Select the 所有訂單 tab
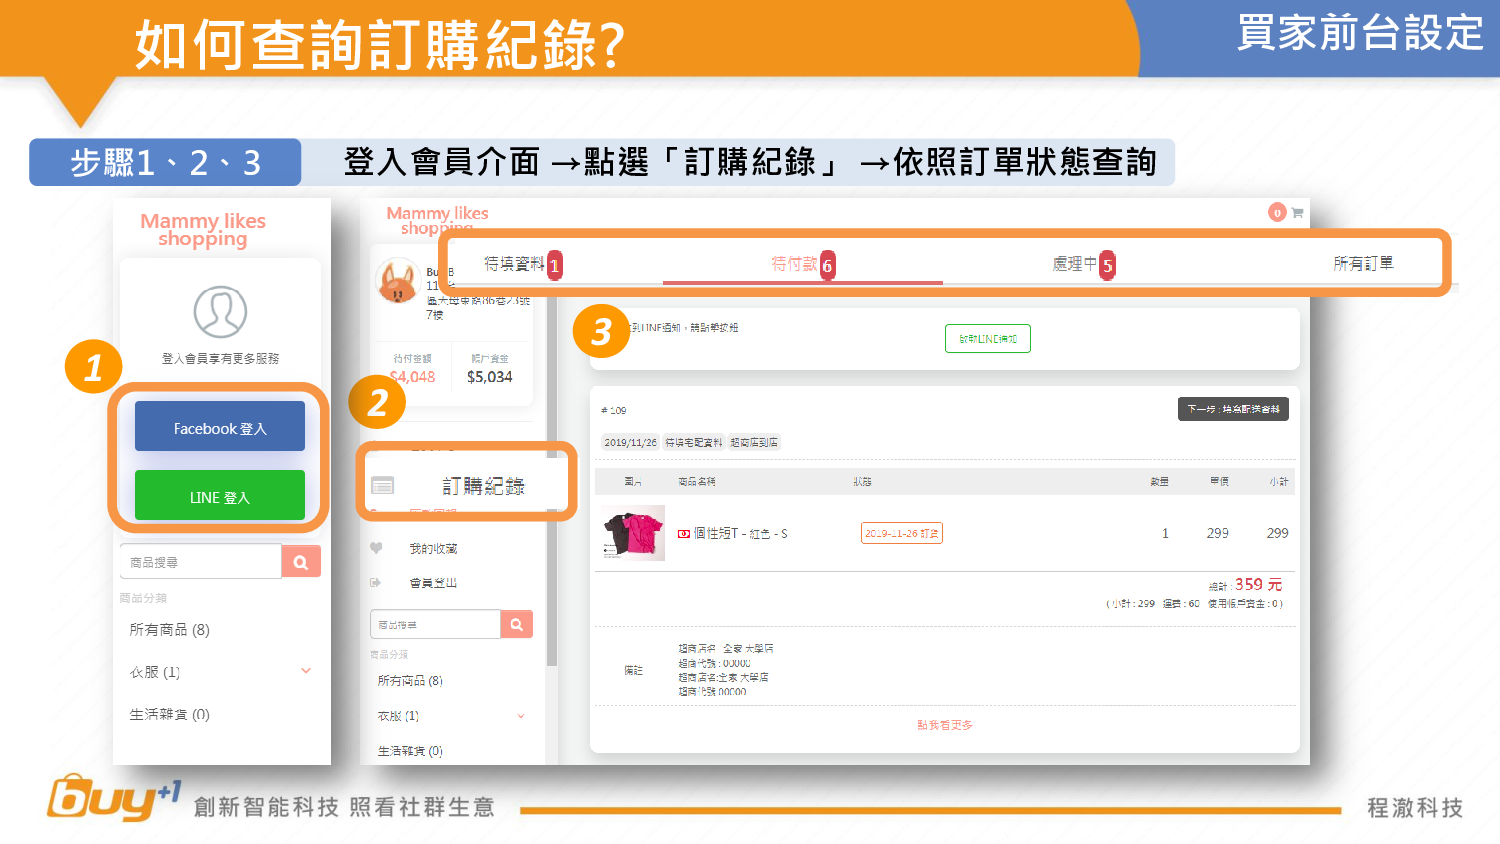The image size is (1500, 844). tap(1362, 264)
